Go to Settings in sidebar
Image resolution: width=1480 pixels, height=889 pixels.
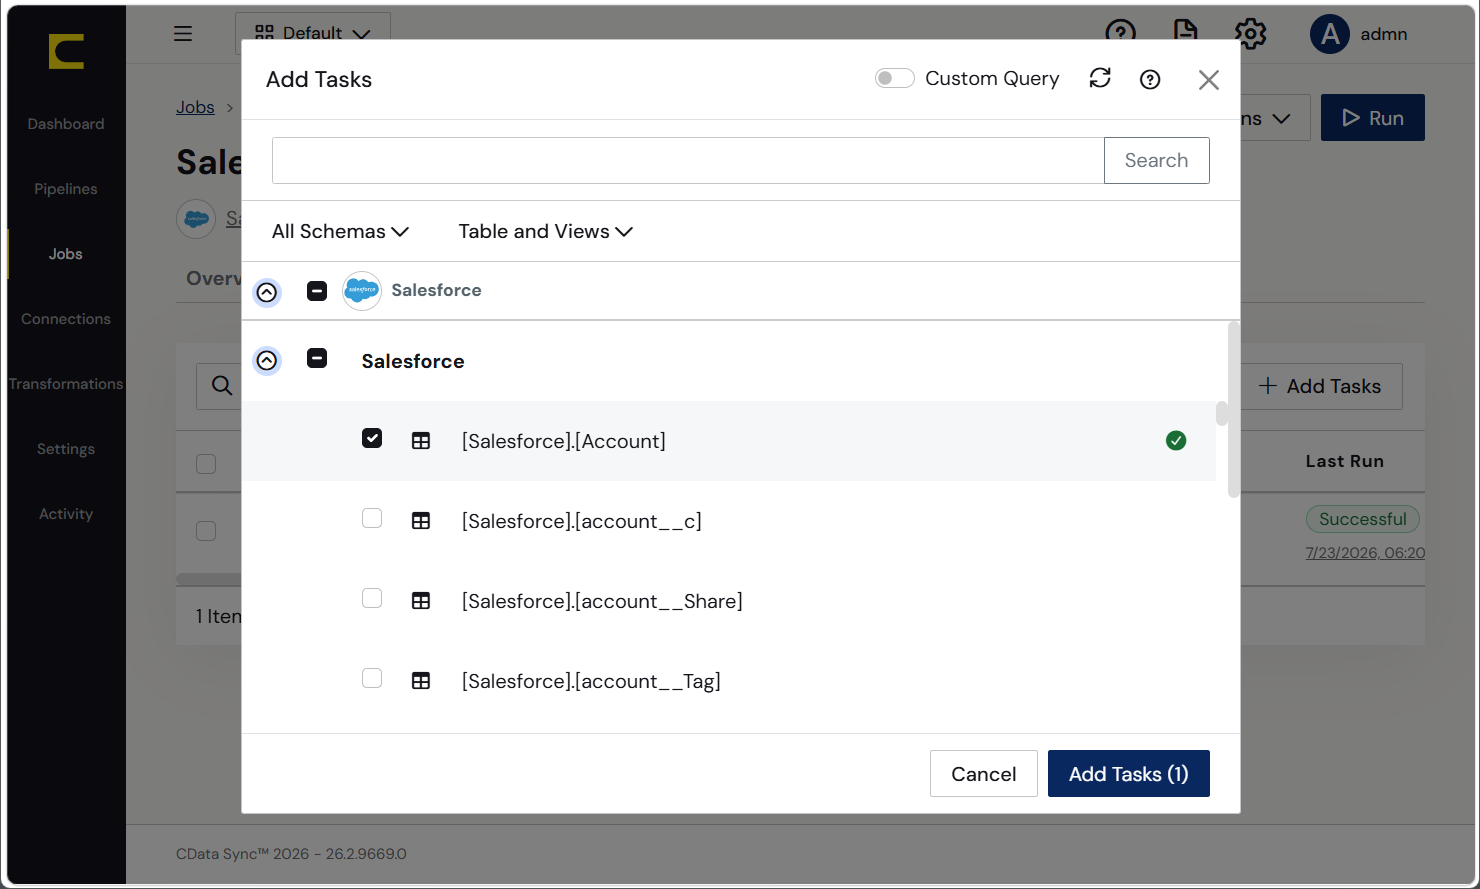coord(66,449)
